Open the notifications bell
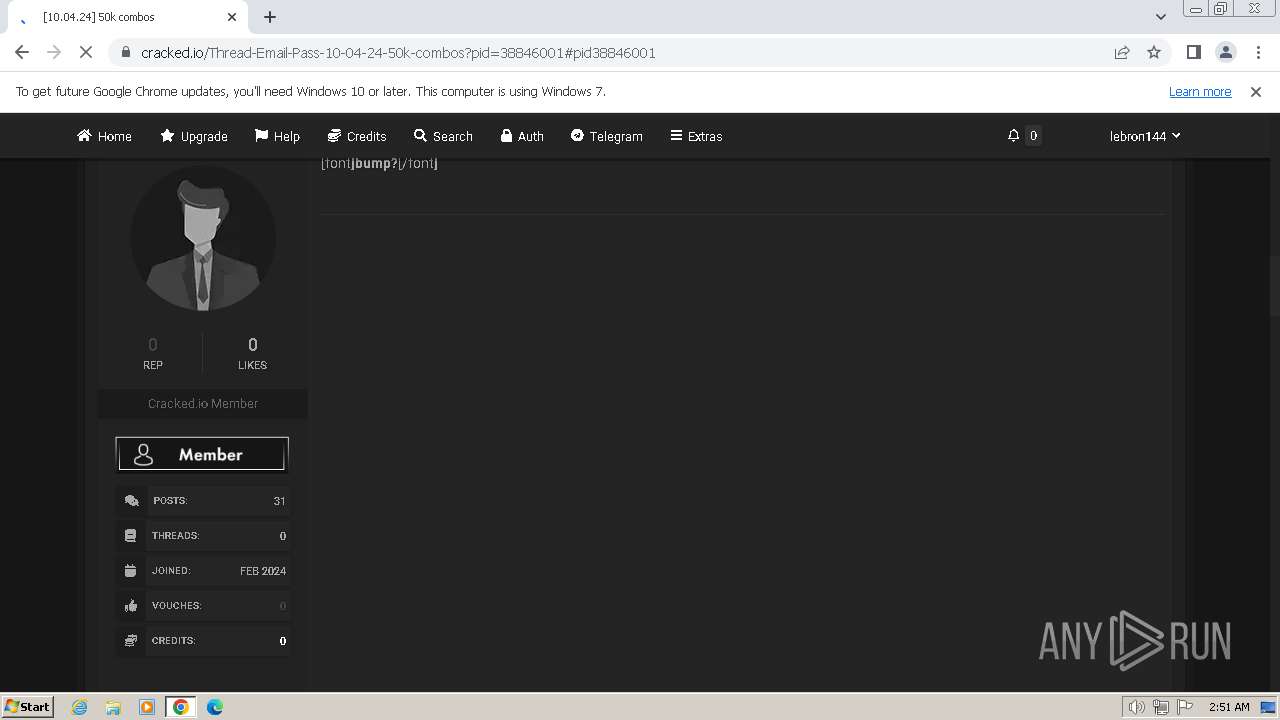Image resolution: width=1280 pixels, height=720 pixels. [1013, 135]
